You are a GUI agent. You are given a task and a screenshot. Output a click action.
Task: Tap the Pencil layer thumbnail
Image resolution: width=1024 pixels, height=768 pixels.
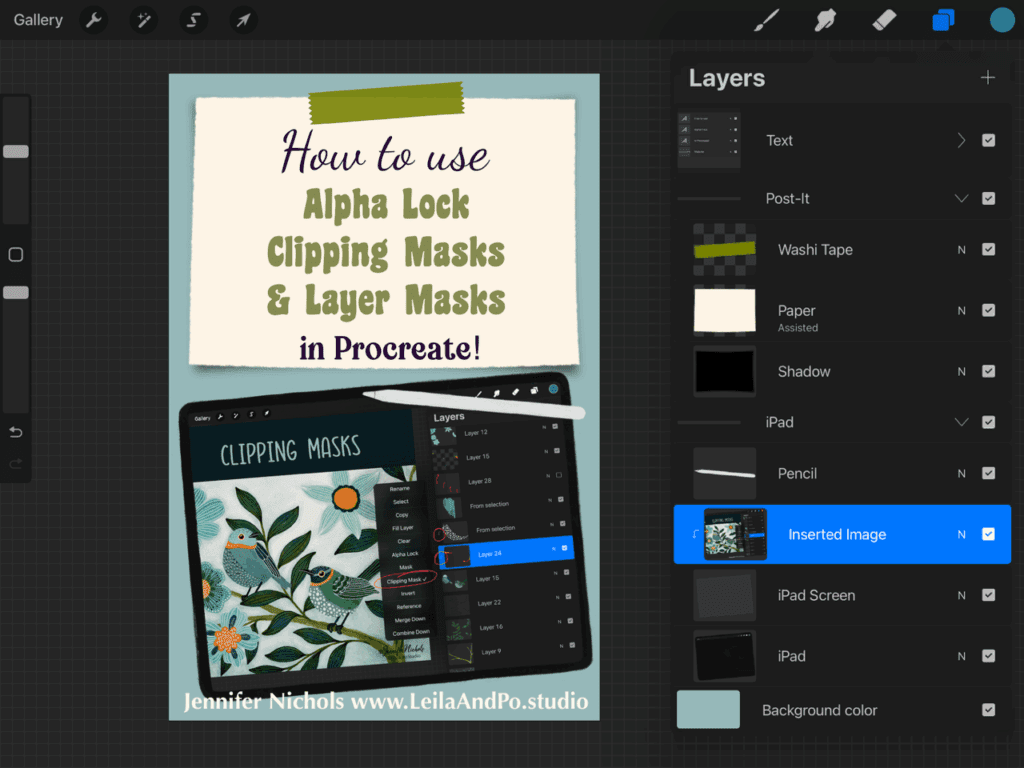[724, 473]
